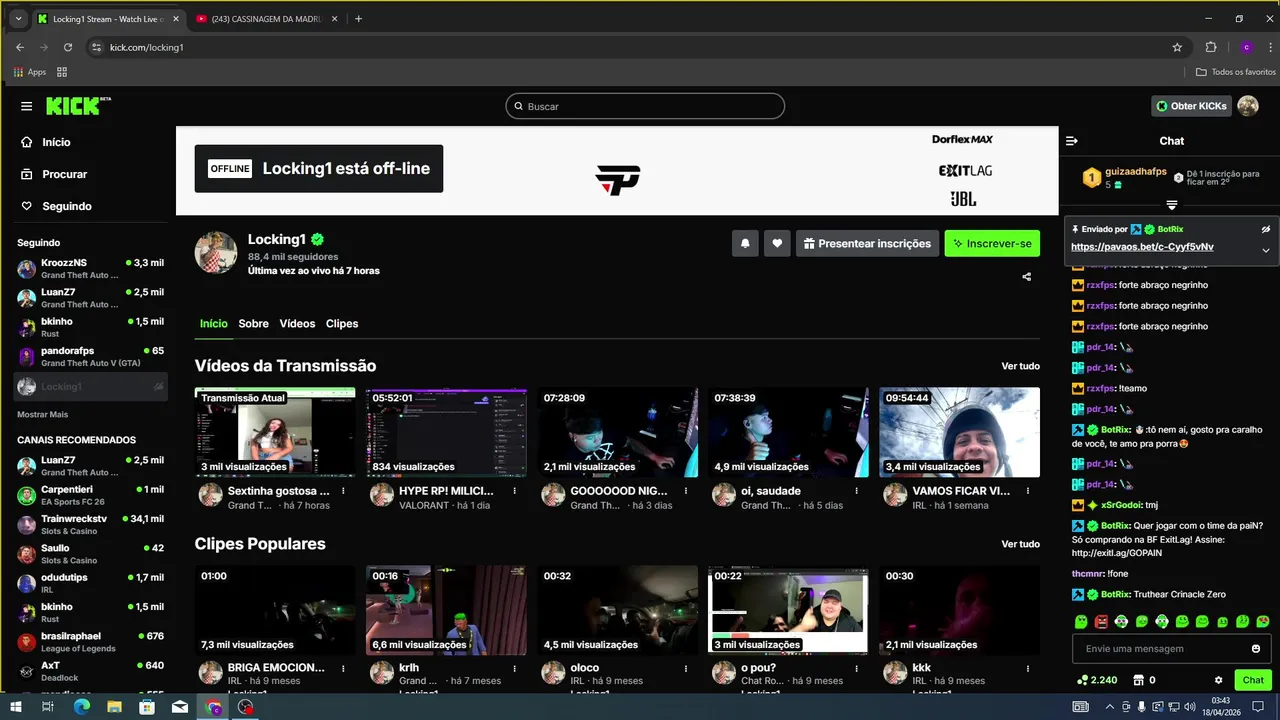
Task: See all videos via Ver tudo in Vídeos da Transmissão
Action: tap(1020, 366)
